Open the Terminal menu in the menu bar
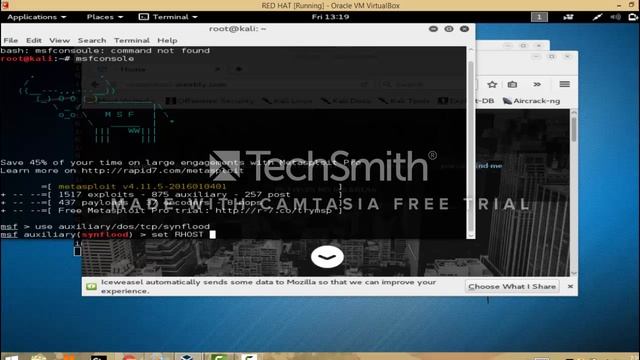 [132, 40]
